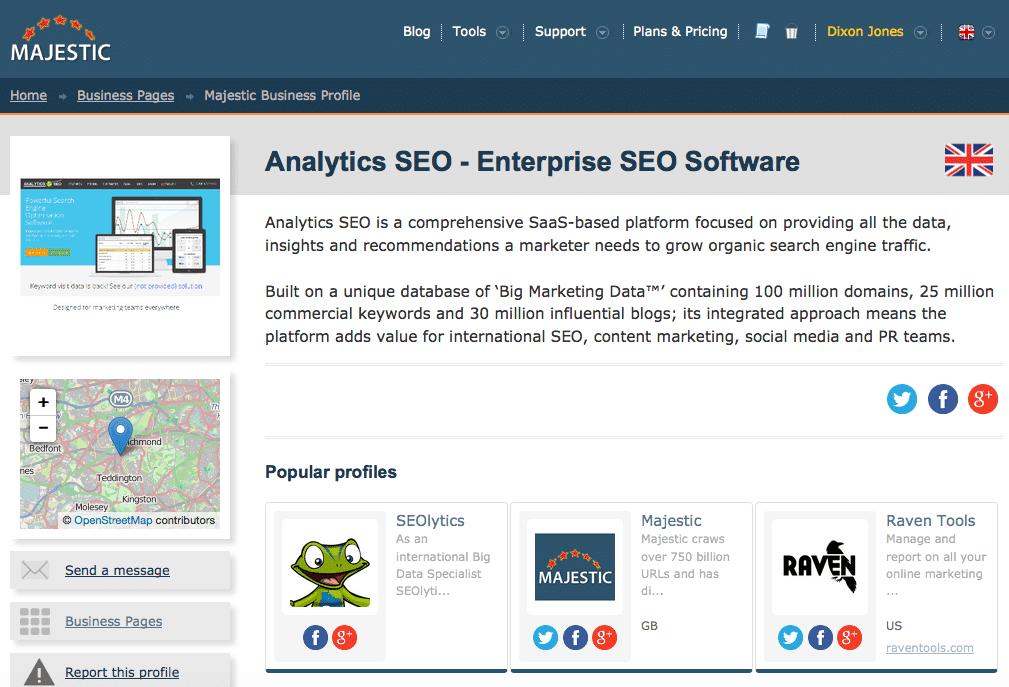1009x687 pixels.
Task: Open the notes document icon in the navbar
Action: [762, 31]
